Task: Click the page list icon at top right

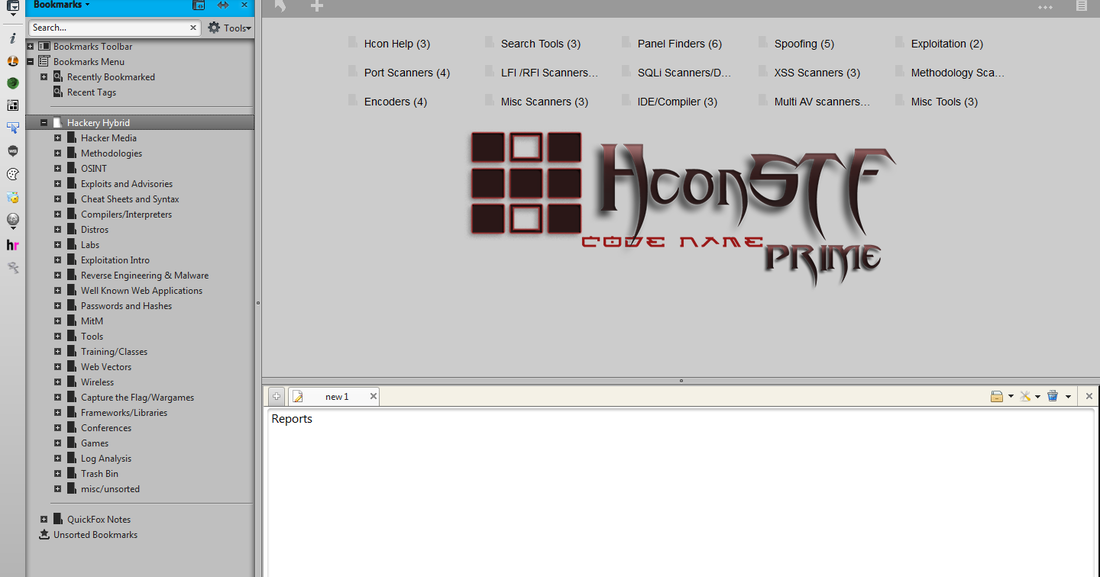Action: tap(1081, 6)
